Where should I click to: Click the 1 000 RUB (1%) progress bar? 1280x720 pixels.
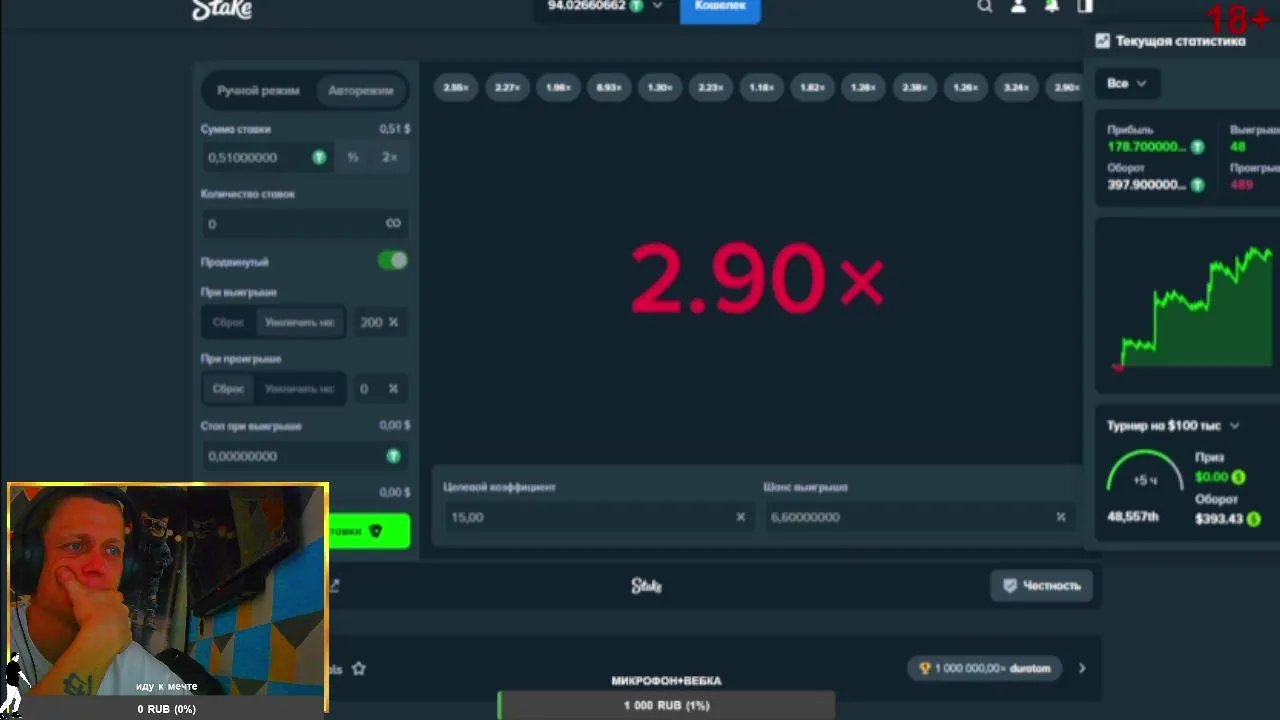pyautogui.click(x=666, y=705)
